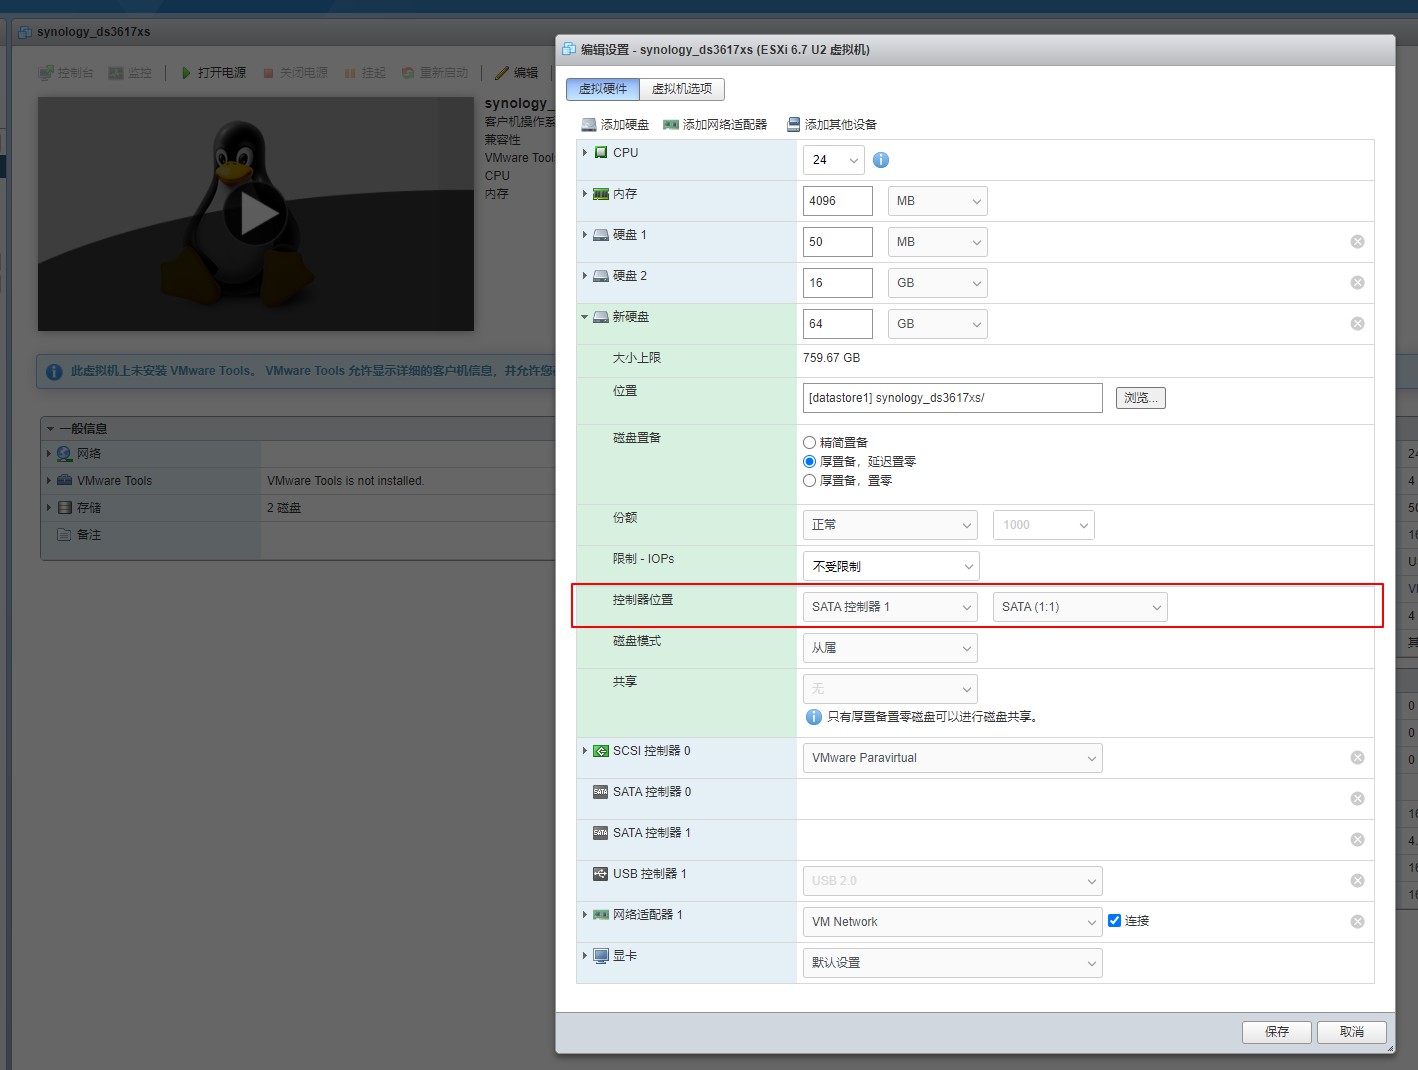Select thin provisioning (精简置备) radio button
Viewport: 1418px width, 1070px height.
point(810,443)
